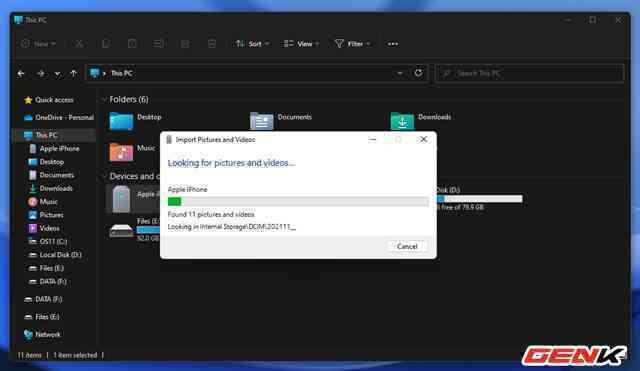The image size is (640, 371).
Task: Open the Filter dropdown menu
Action: (352, 44)
